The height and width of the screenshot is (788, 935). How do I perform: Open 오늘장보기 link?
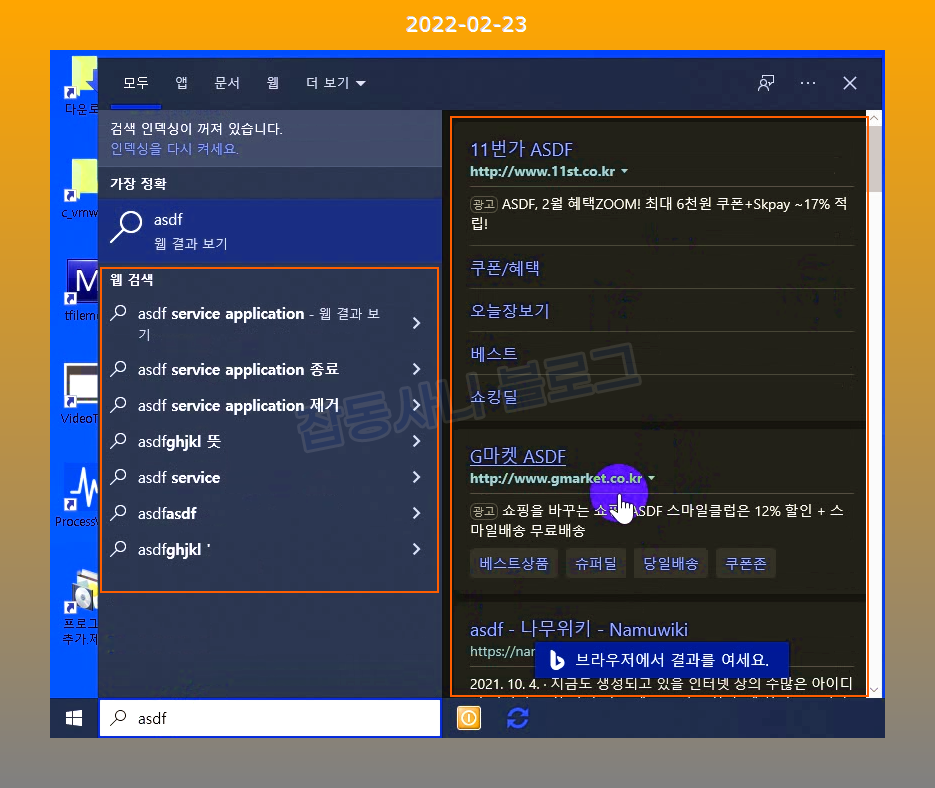[x=509, y=311]
